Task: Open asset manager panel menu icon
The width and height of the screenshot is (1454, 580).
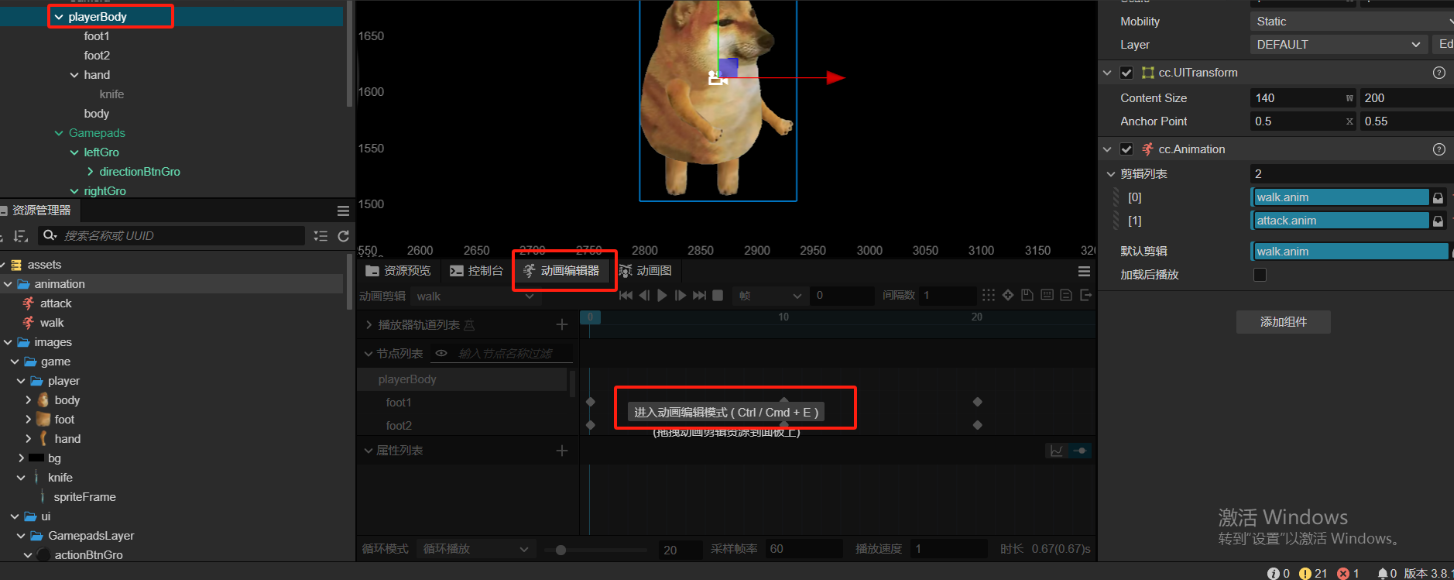Action: [x=343, y=211]
